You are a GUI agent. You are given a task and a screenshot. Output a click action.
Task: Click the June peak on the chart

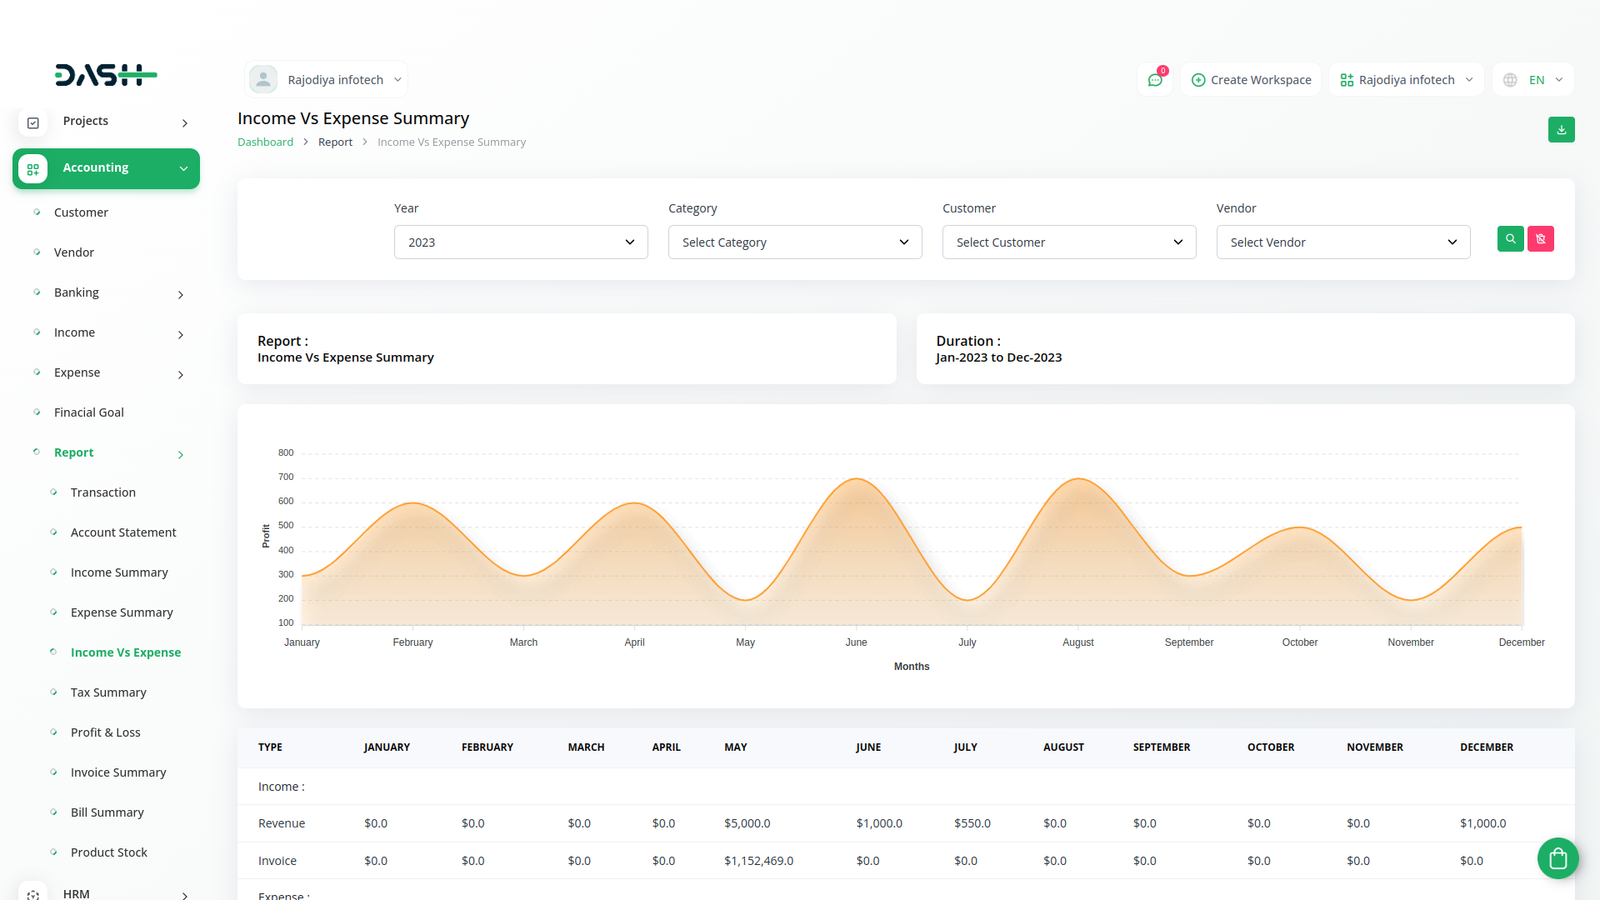click(x=856, y=480)
